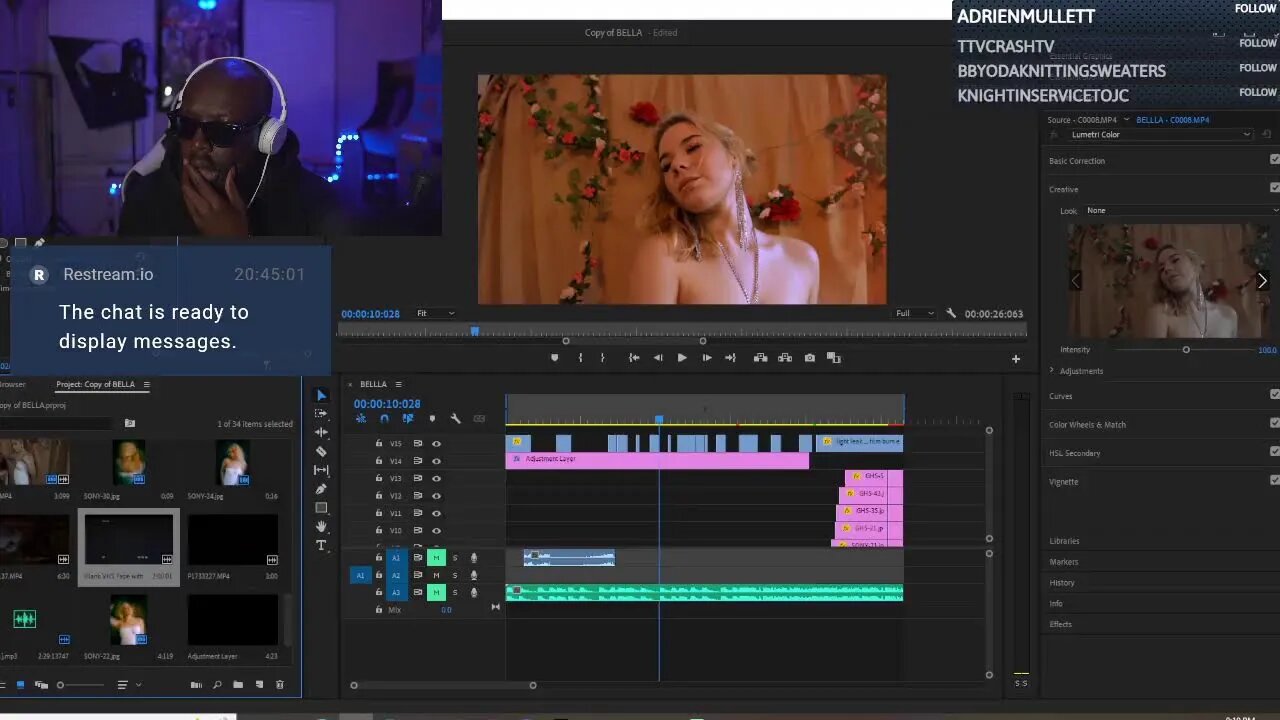The height and width of the screenshot is (720, 1280).
Task: Open the Full playback resolution dropdown
Action: coord(915,313)
